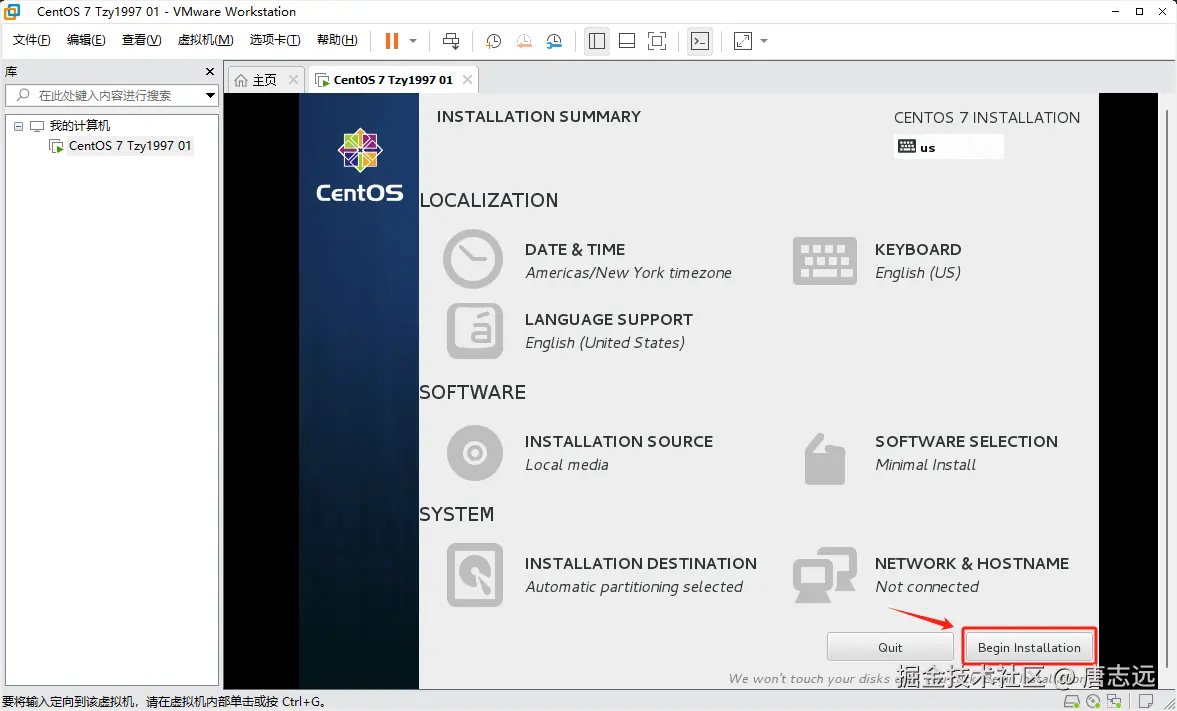Click the SOFTWARE SELECTION label

(966, 441)
